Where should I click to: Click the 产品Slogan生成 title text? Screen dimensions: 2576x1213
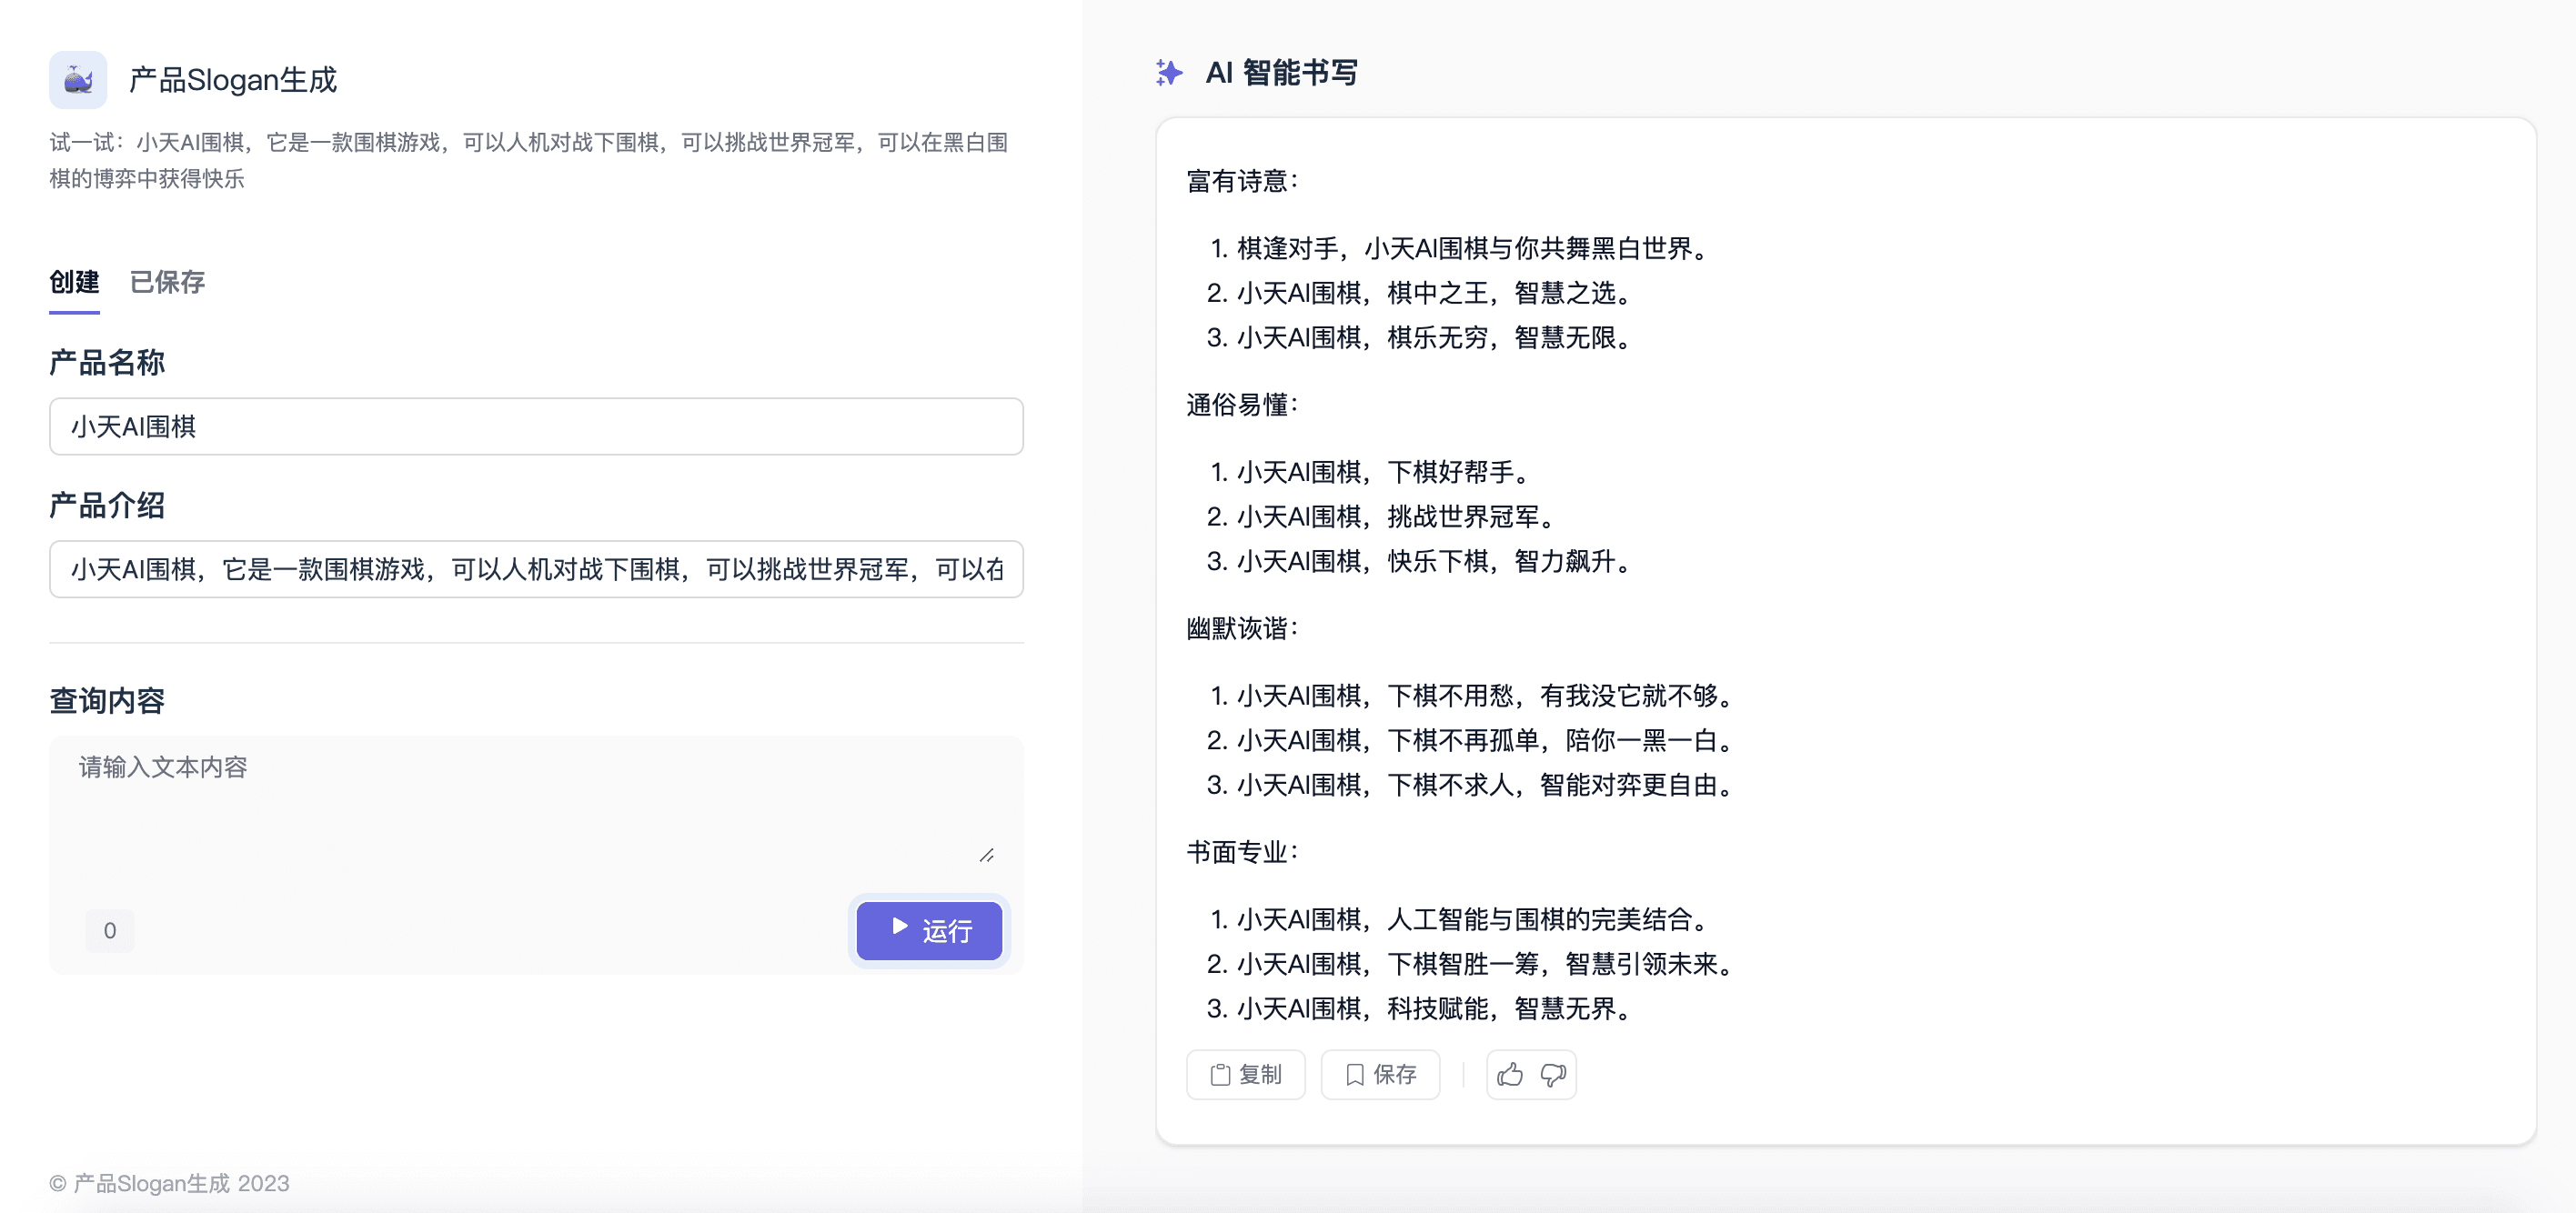click(x=233, y=80)
